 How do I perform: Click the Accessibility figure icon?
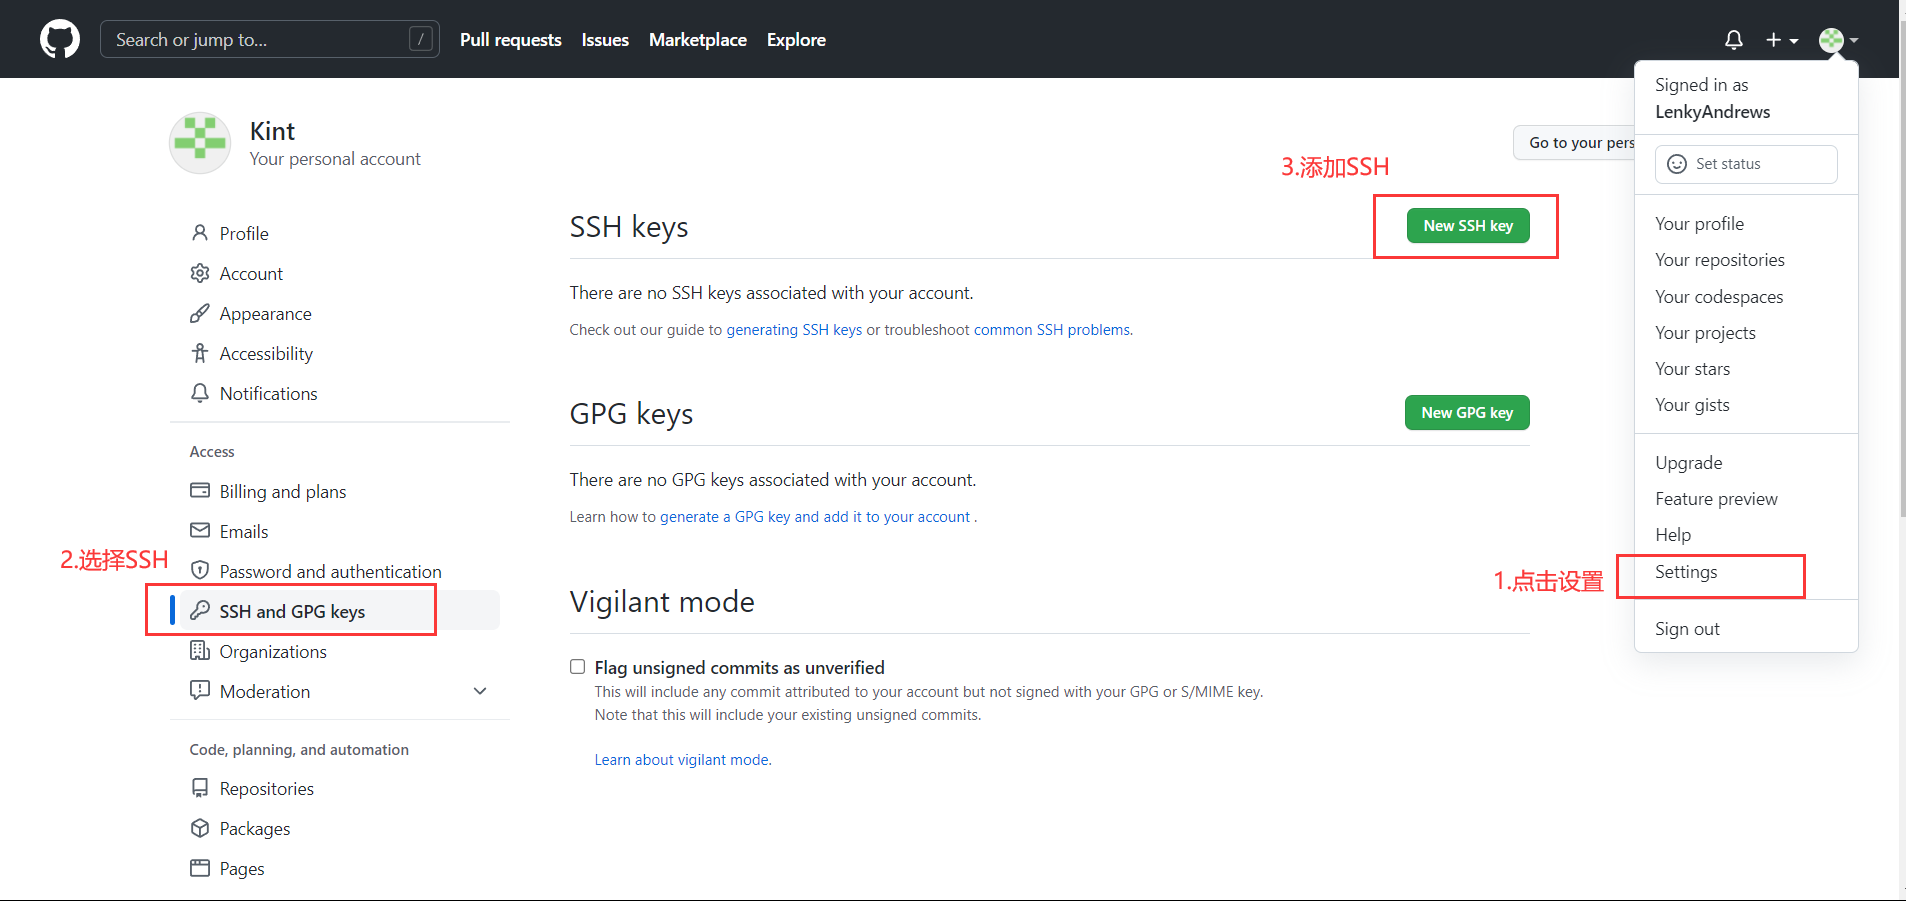pos(200,353)
